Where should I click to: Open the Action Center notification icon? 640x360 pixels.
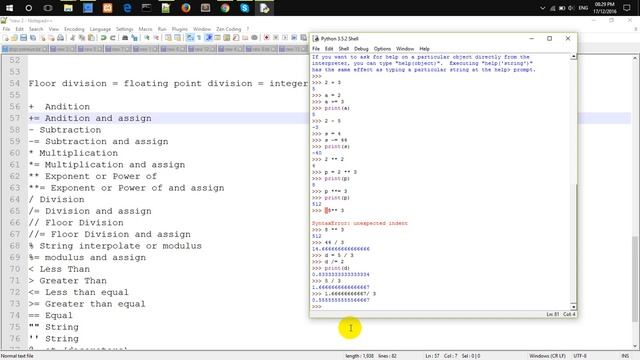(x=627, y=8)
